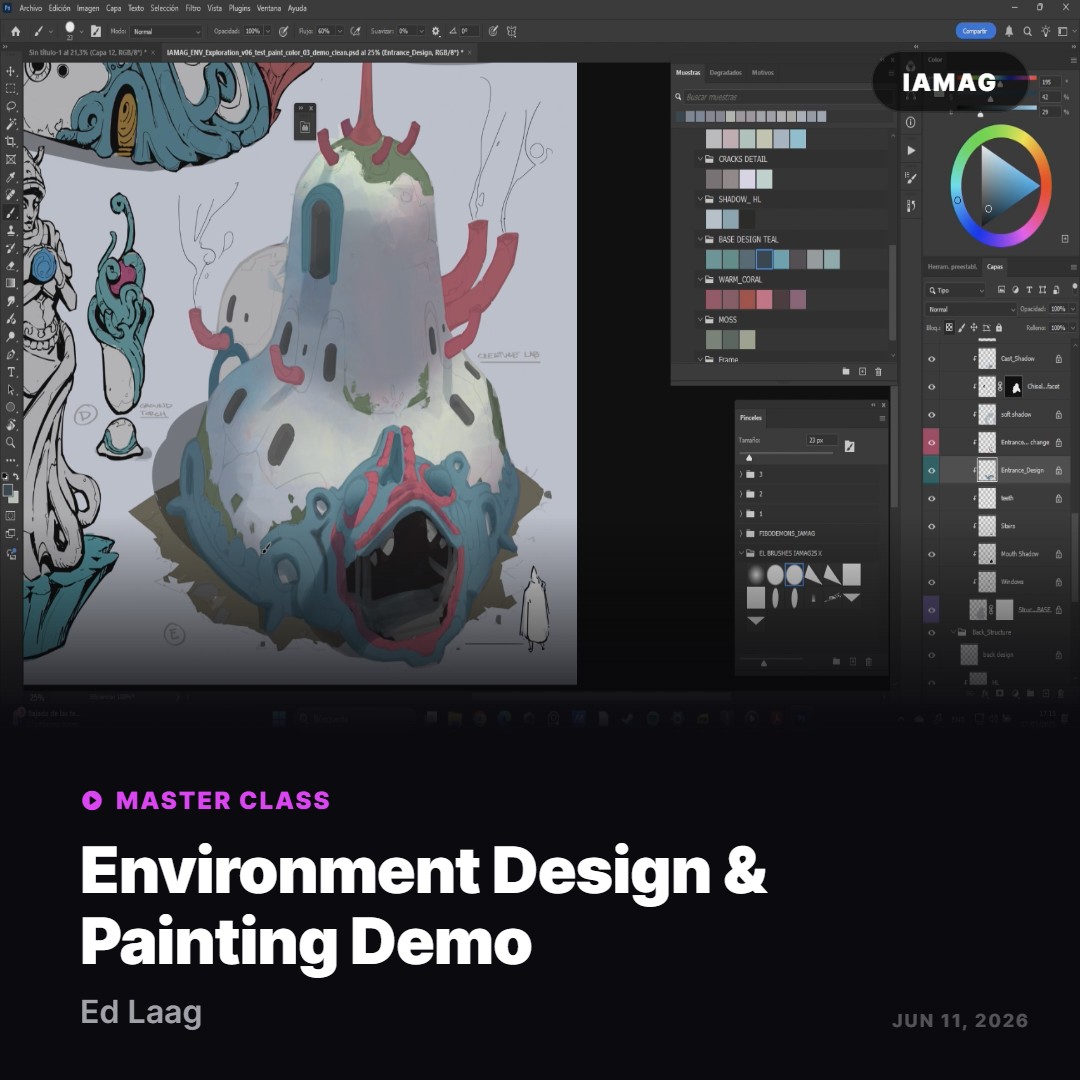Hide the soft shadow layer
Viewport: 1080px width, 1080px height.
[x=931, y=415]
